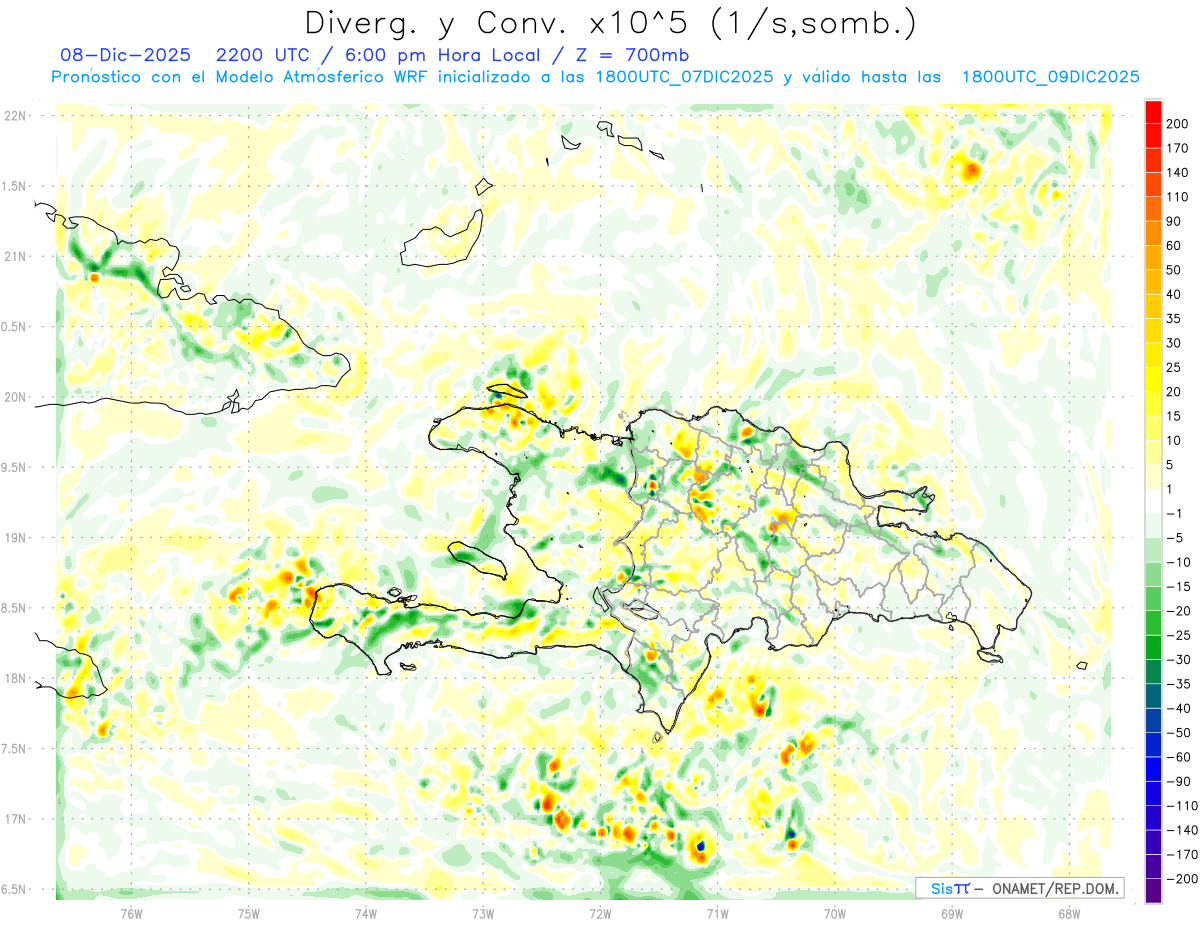Click the "75W" longitude label

point(249,913)
